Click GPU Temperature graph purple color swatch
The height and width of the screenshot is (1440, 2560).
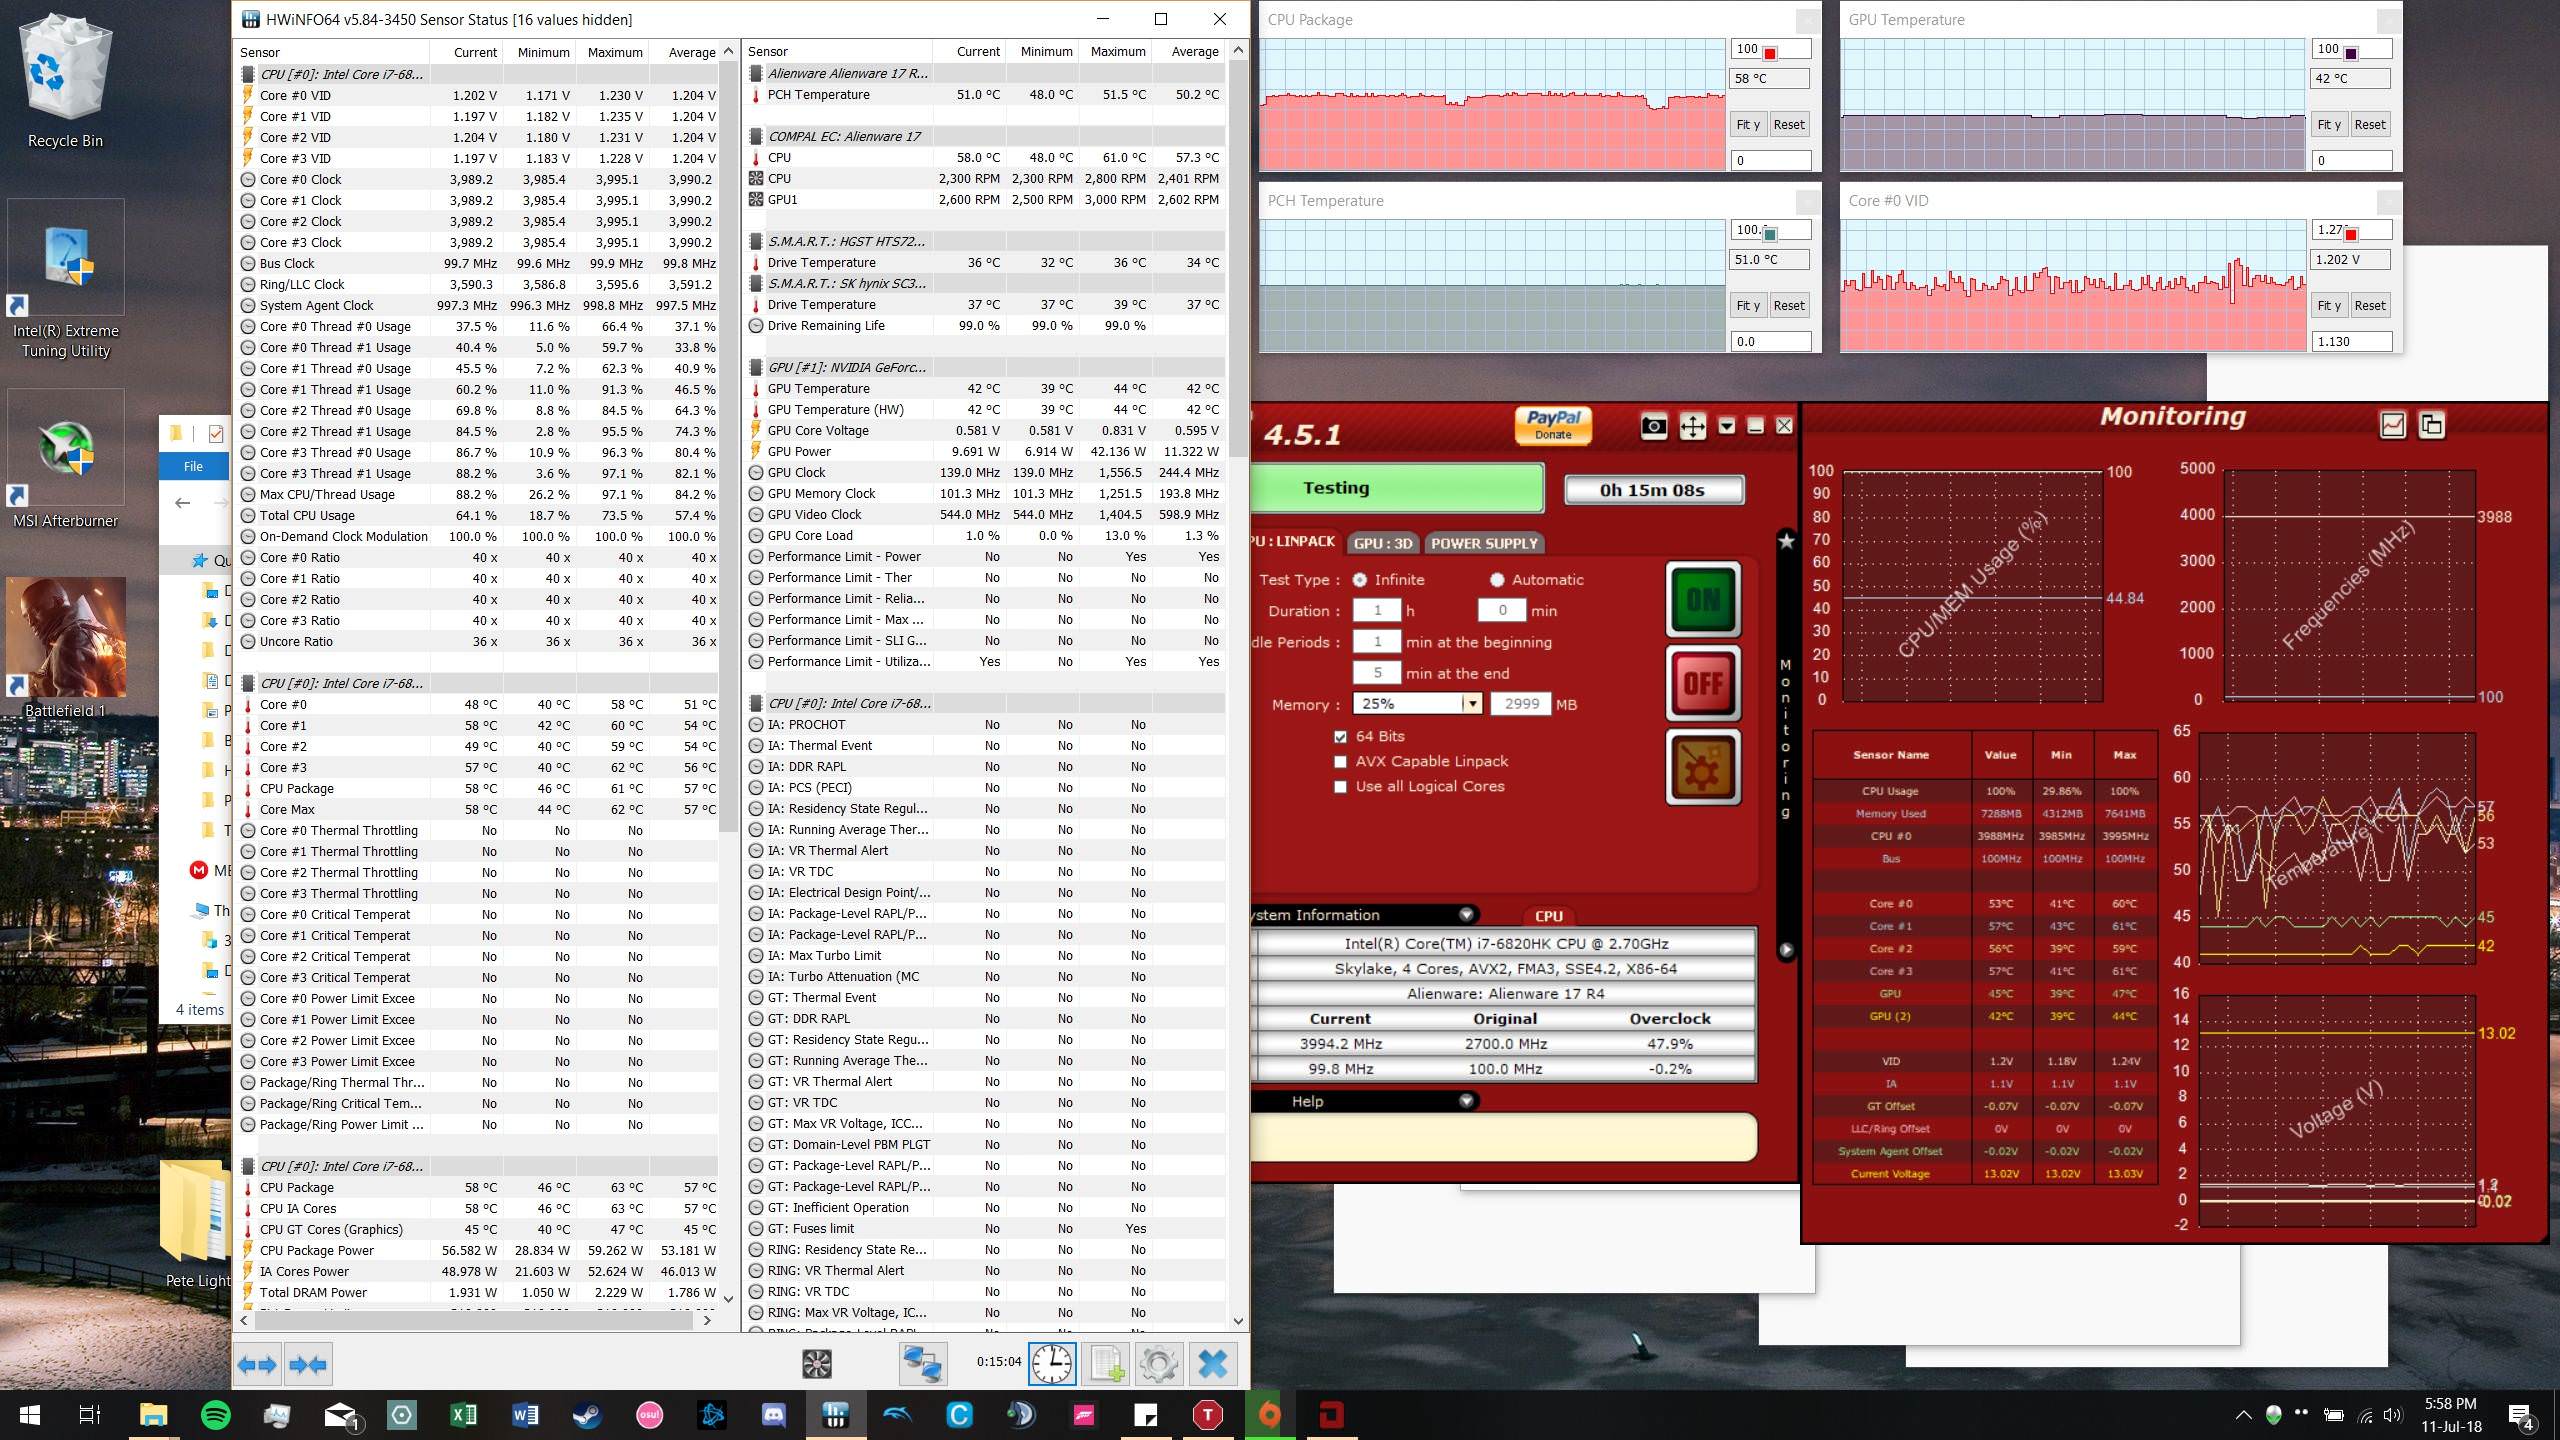coord(2351,53)
